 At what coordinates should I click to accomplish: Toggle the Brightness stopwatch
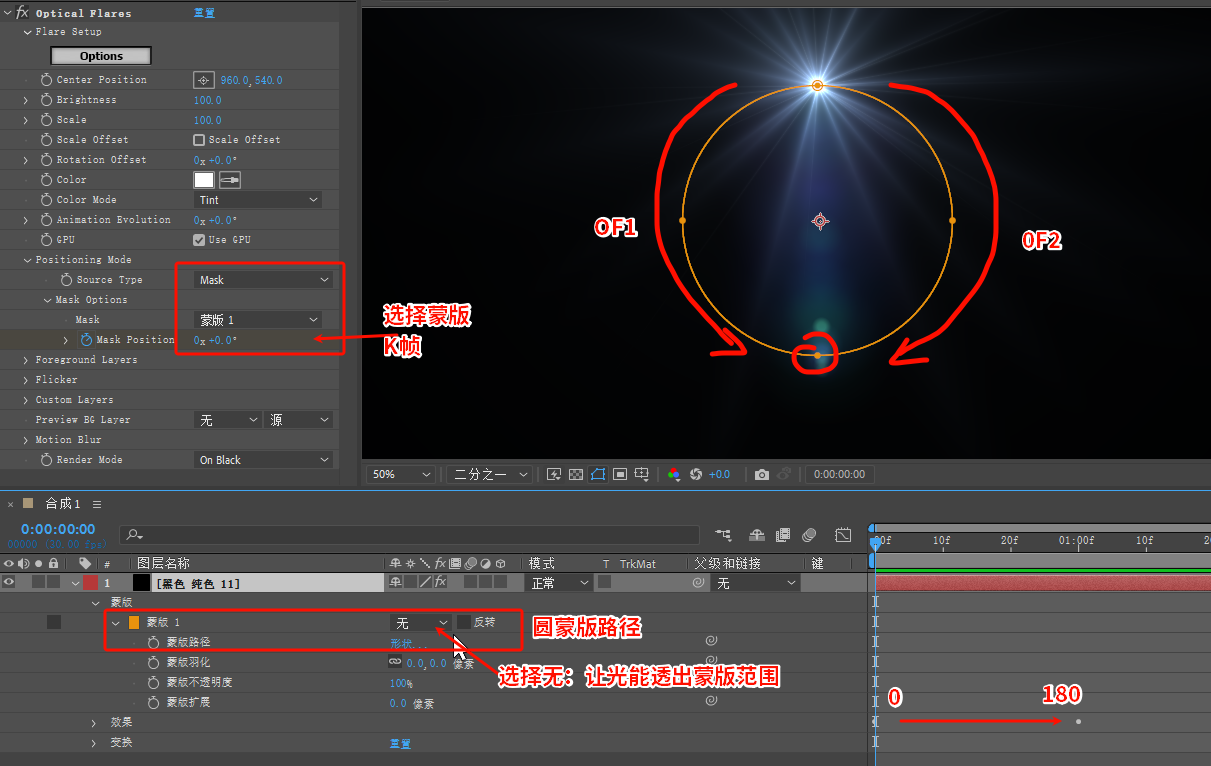(x=46, y=100)
